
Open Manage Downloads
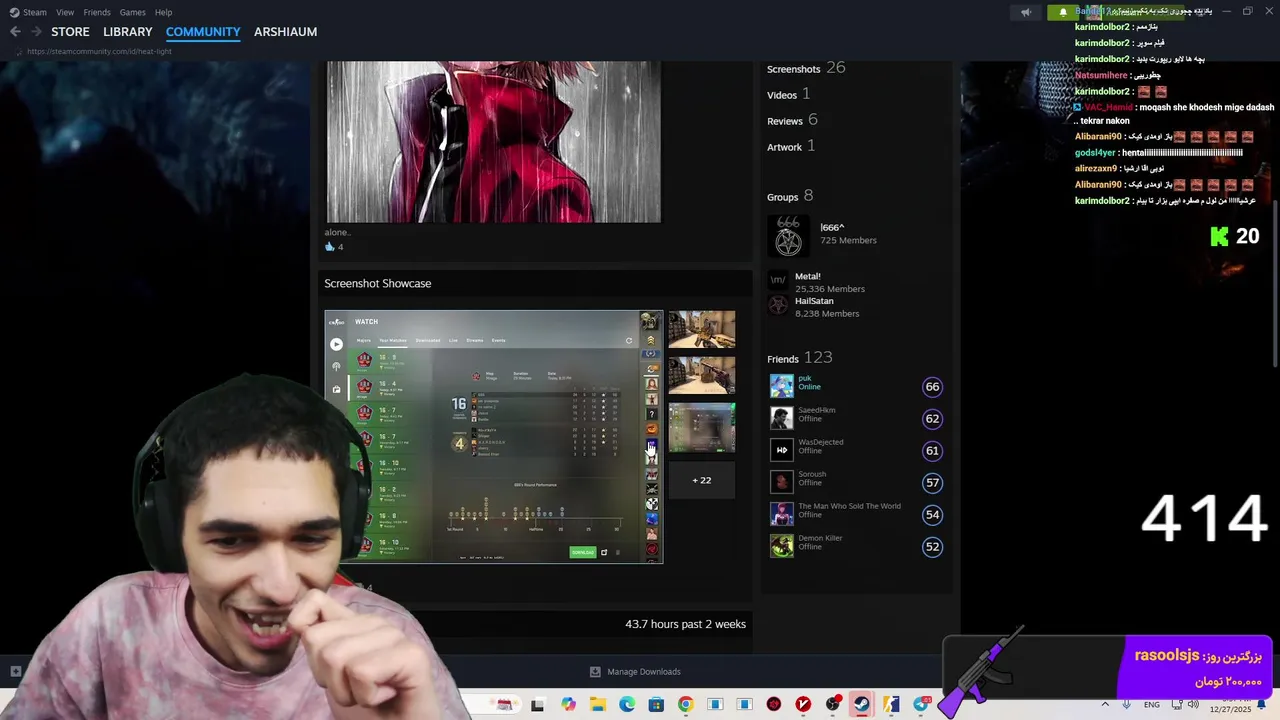(x=636, y=672)
